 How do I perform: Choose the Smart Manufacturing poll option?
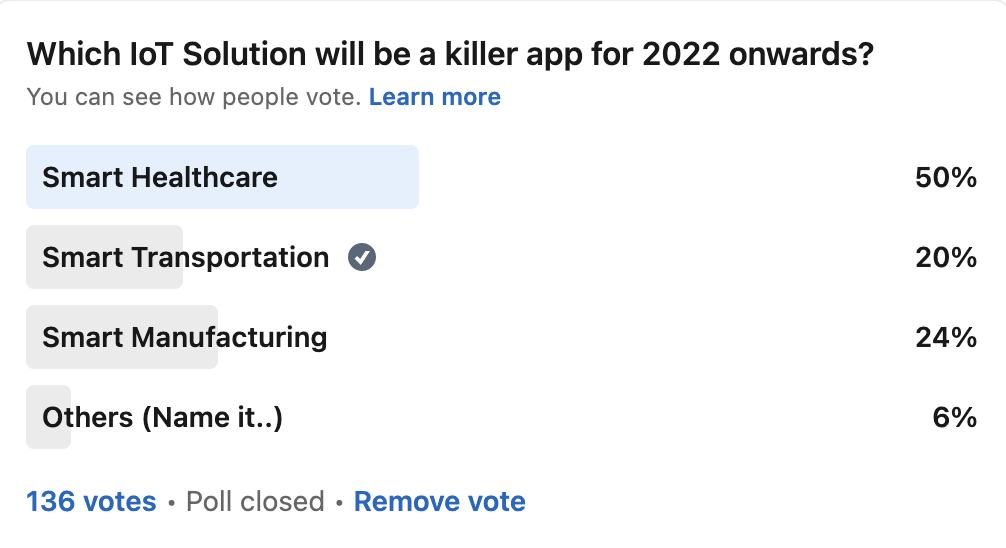pos(184,338)
